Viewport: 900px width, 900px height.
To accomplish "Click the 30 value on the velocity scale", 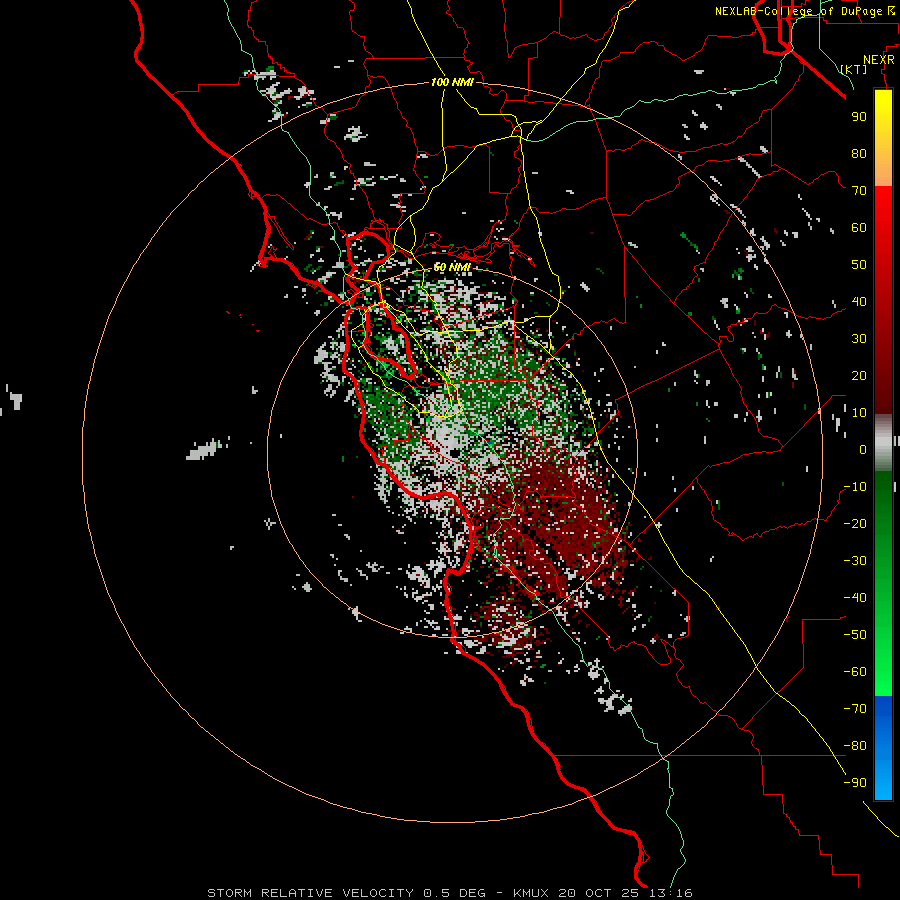I will click(859, 339).
